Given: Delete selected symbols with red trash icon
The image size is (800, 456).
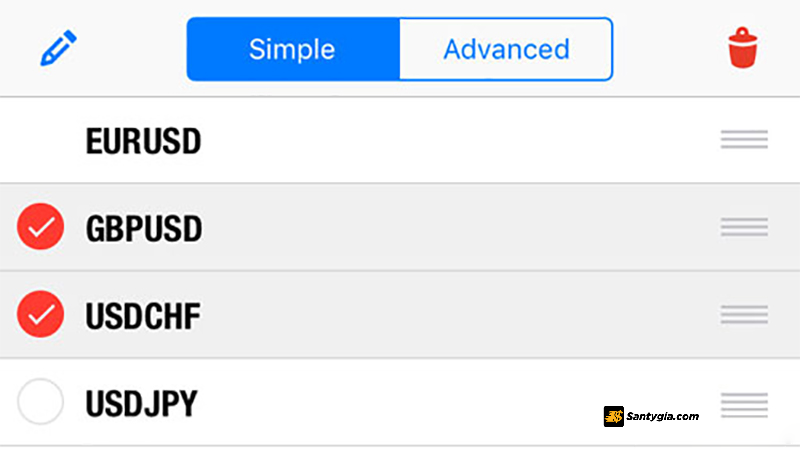Looking at the screenshot, I should click(x=742, y=48).
